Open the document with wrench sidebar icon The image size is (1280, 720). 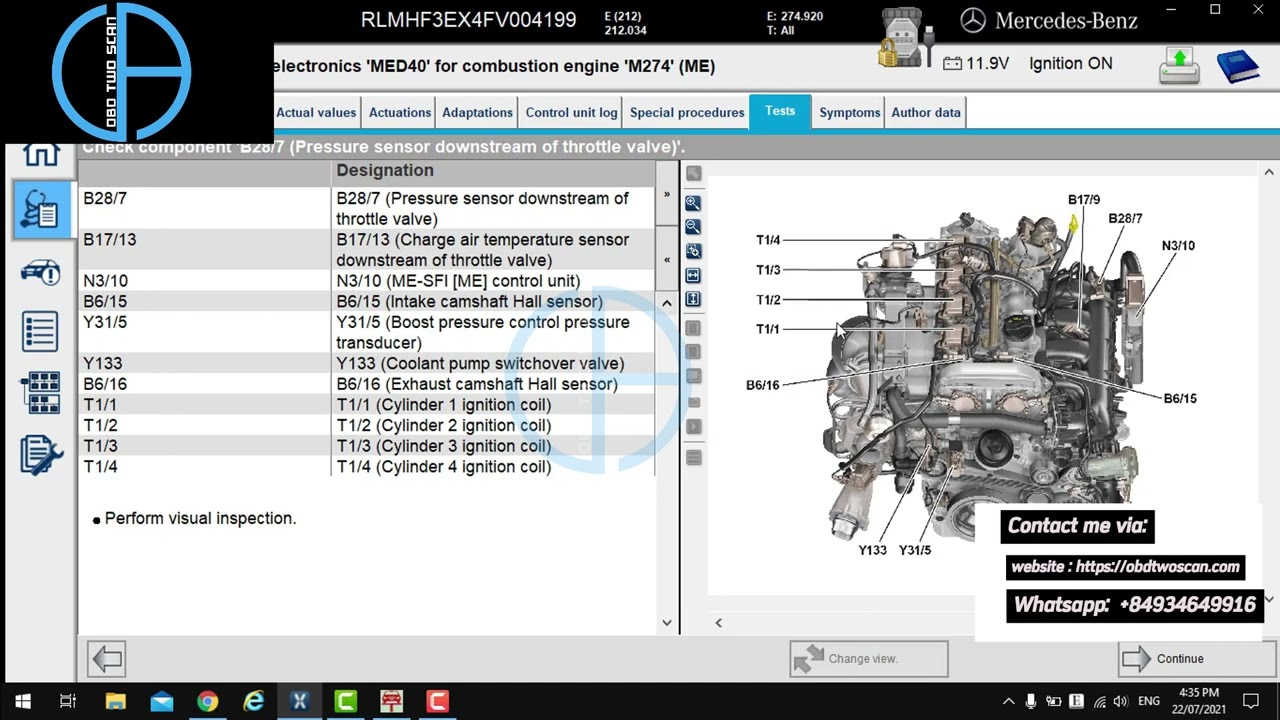[41, 455]
